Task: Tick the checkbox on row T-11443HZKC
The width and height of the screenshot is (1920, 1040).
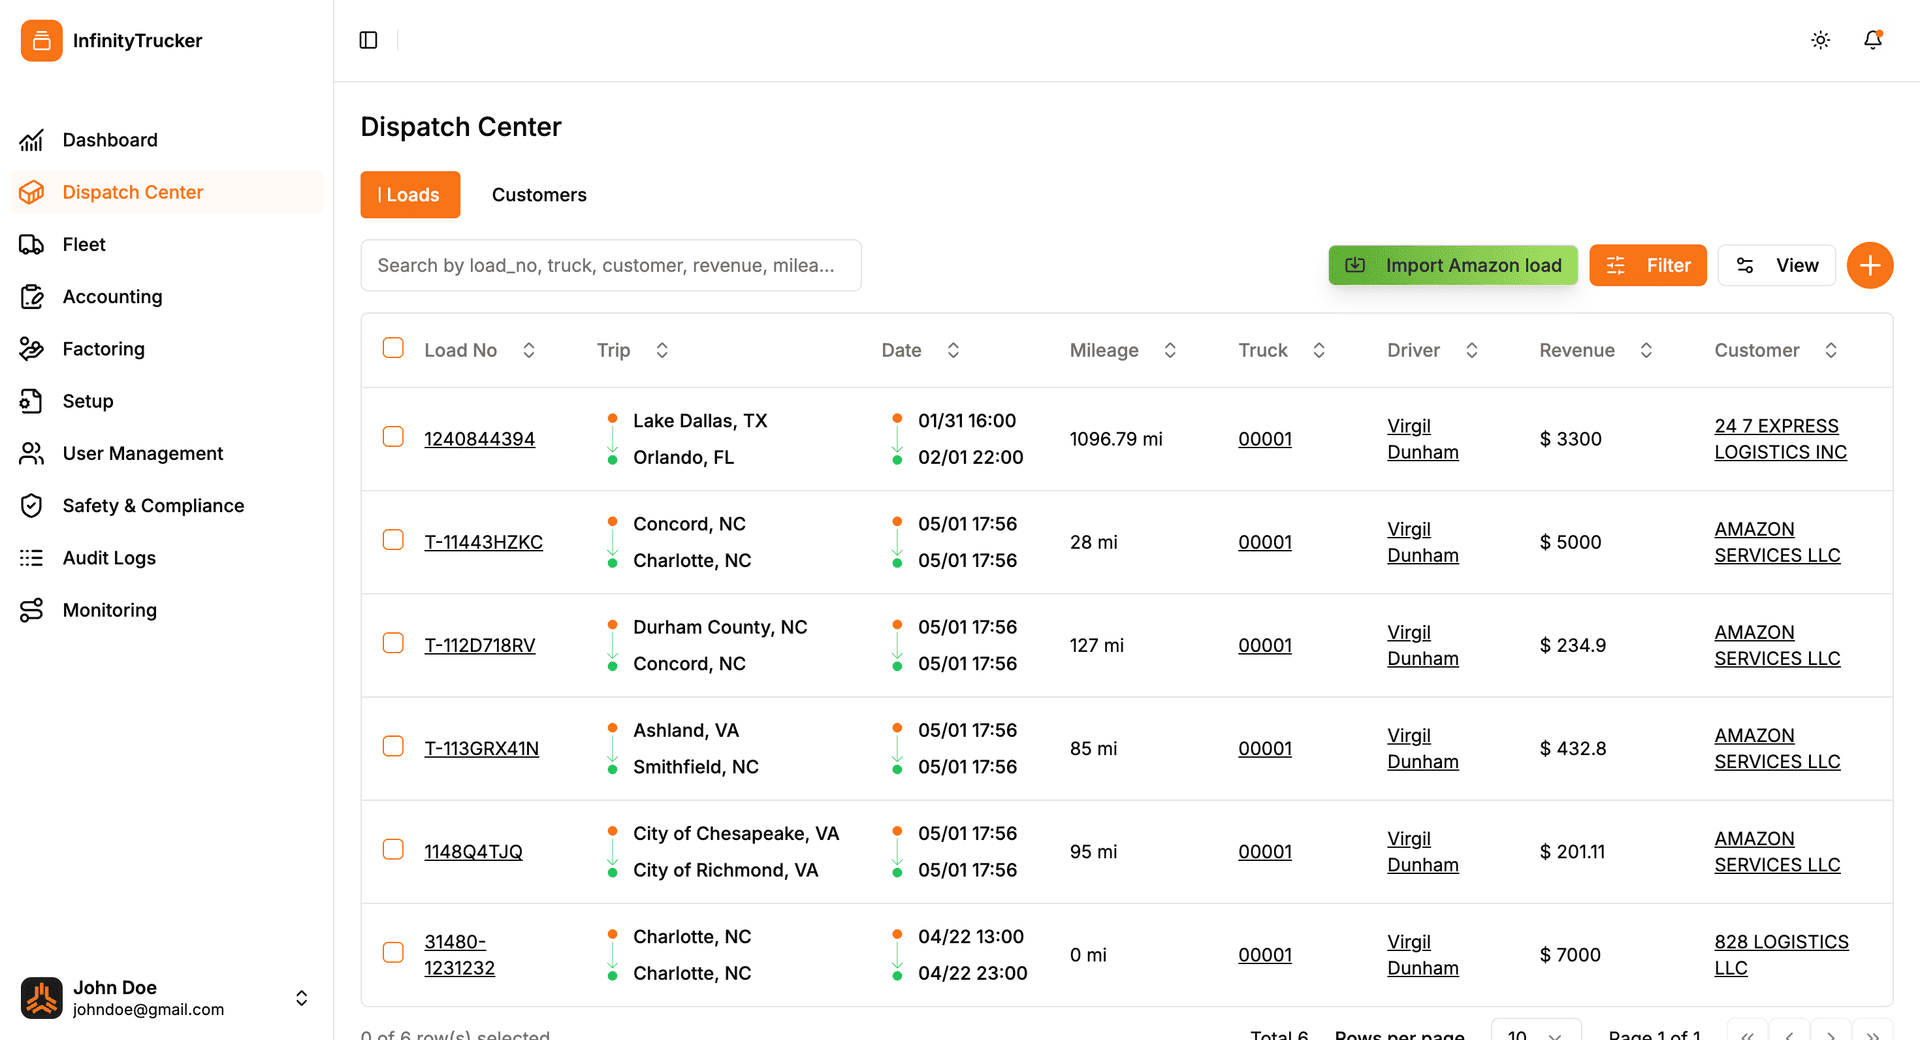Action: click(x=392, y=539)
